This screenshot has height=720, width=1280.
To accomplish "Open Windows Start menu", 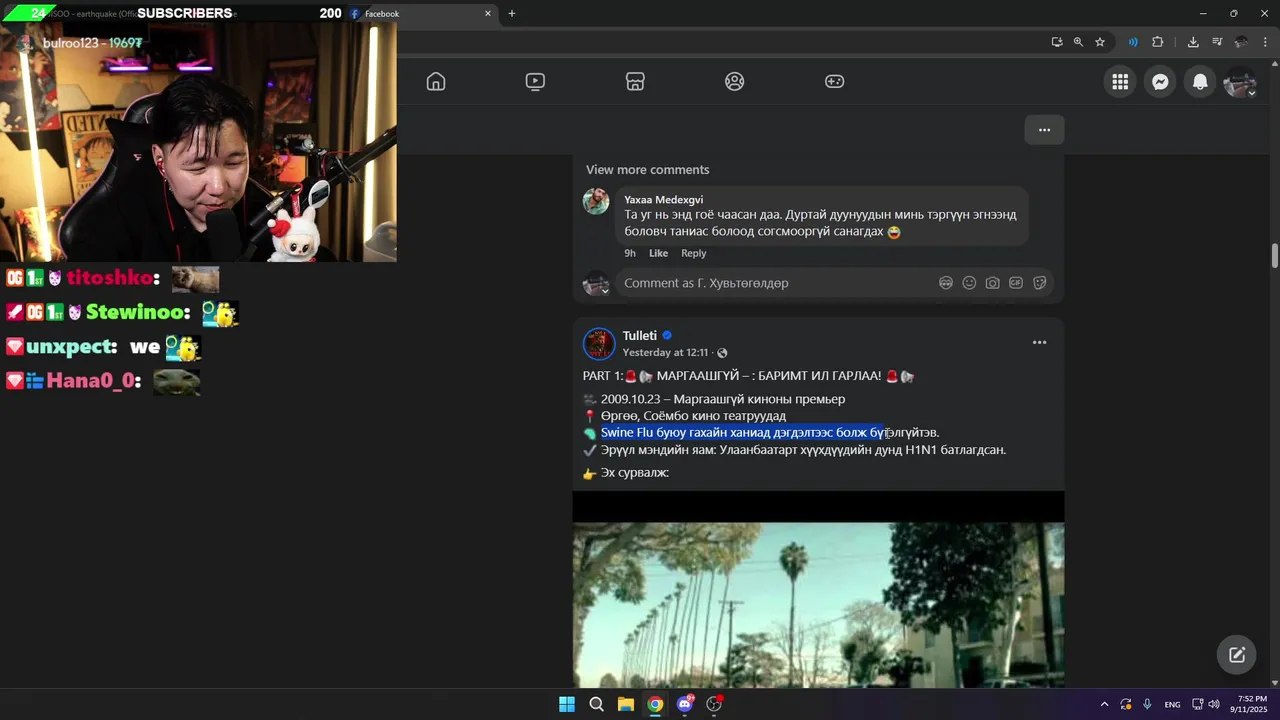I will [x=567, y=704].
